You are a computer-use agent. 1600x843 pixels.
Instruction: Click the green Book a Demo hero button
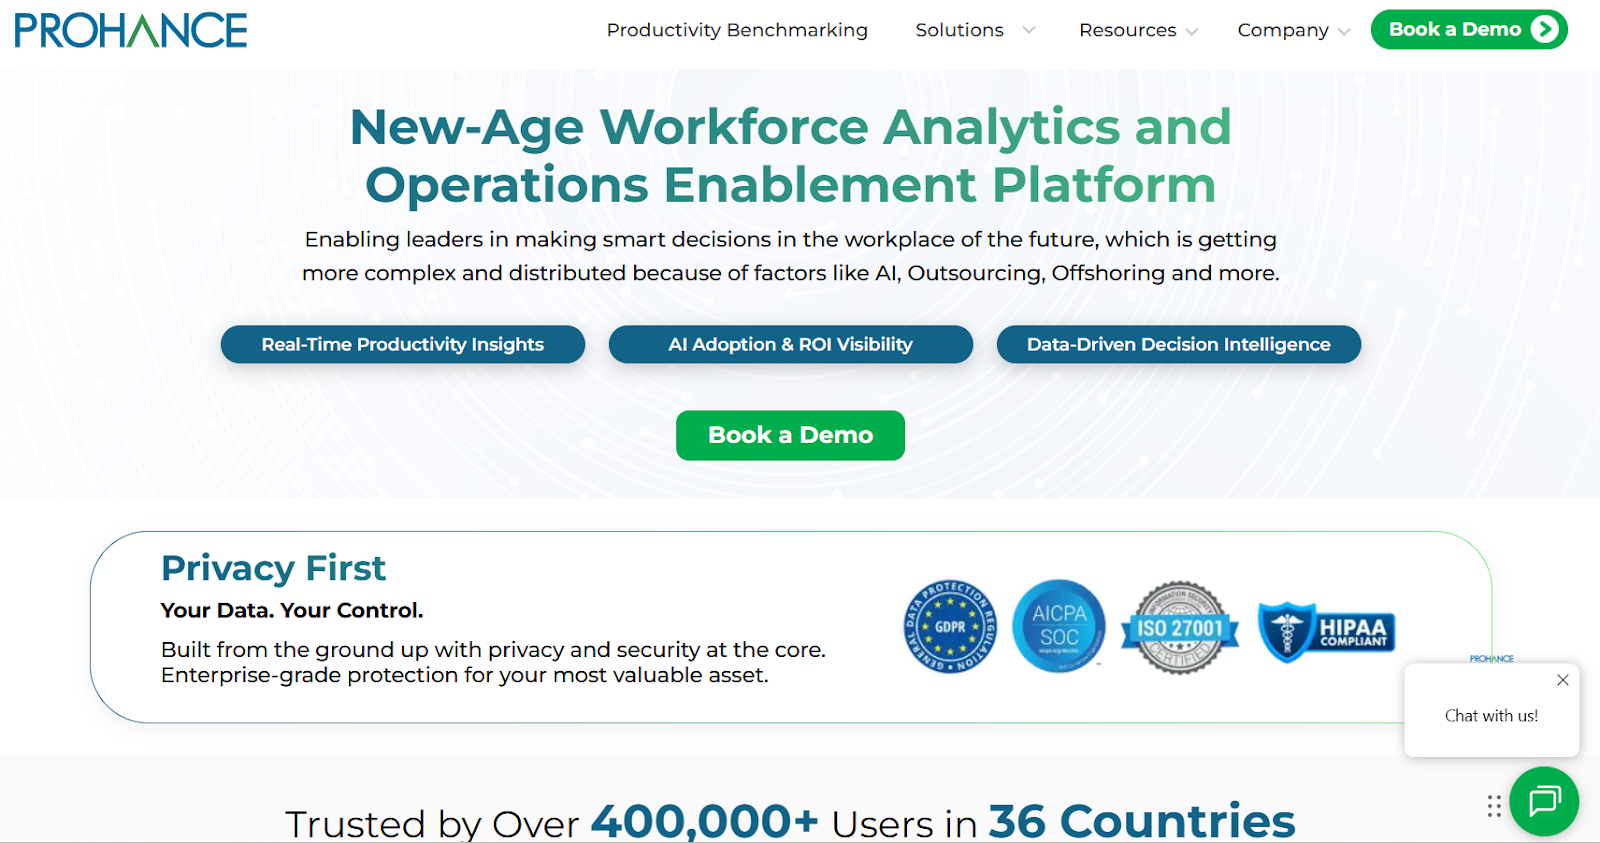tap(790, 435)
